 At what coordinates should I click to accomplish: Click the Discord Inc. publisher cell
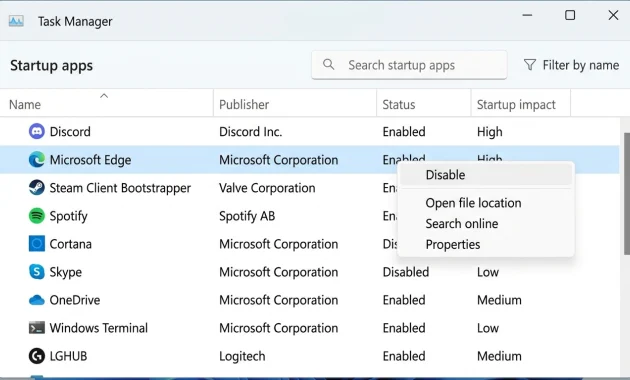(250, 132)
